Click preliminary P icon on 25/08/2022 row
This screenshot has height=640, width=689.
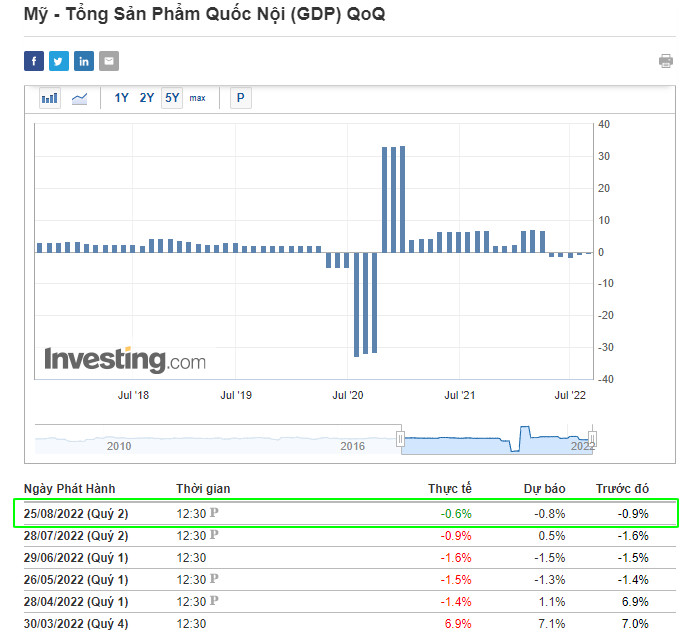pos(214,513)
